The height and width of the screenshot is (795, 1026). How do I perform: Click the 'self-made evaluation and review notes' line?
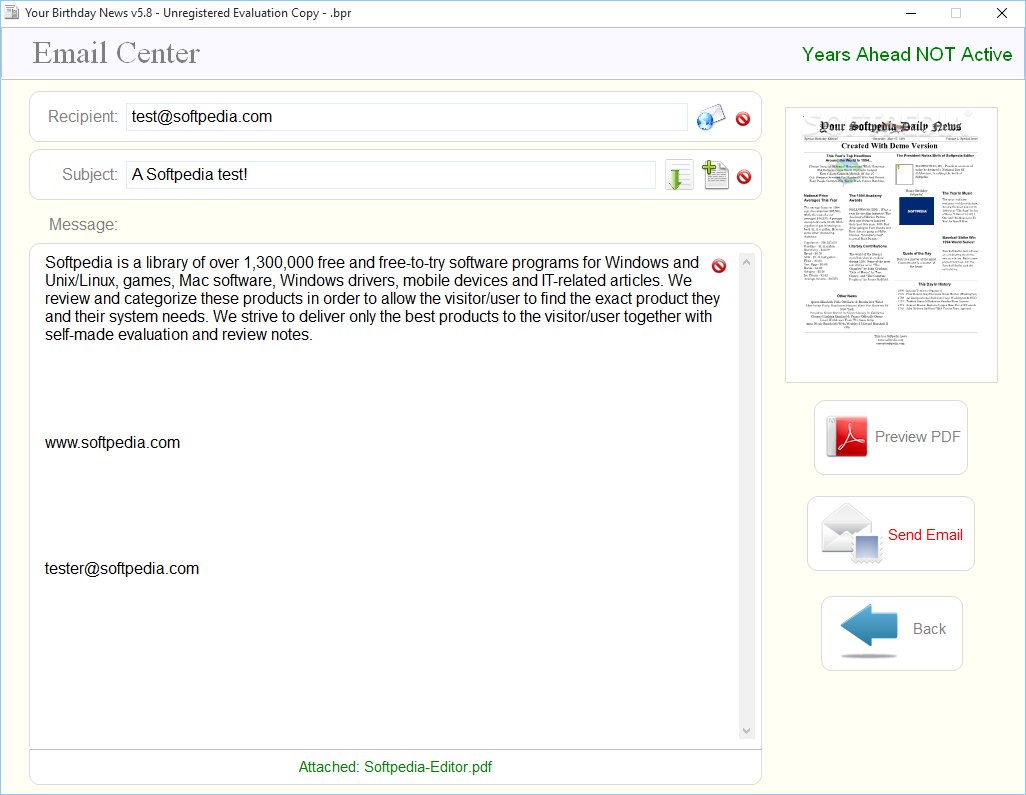point(179,334)
